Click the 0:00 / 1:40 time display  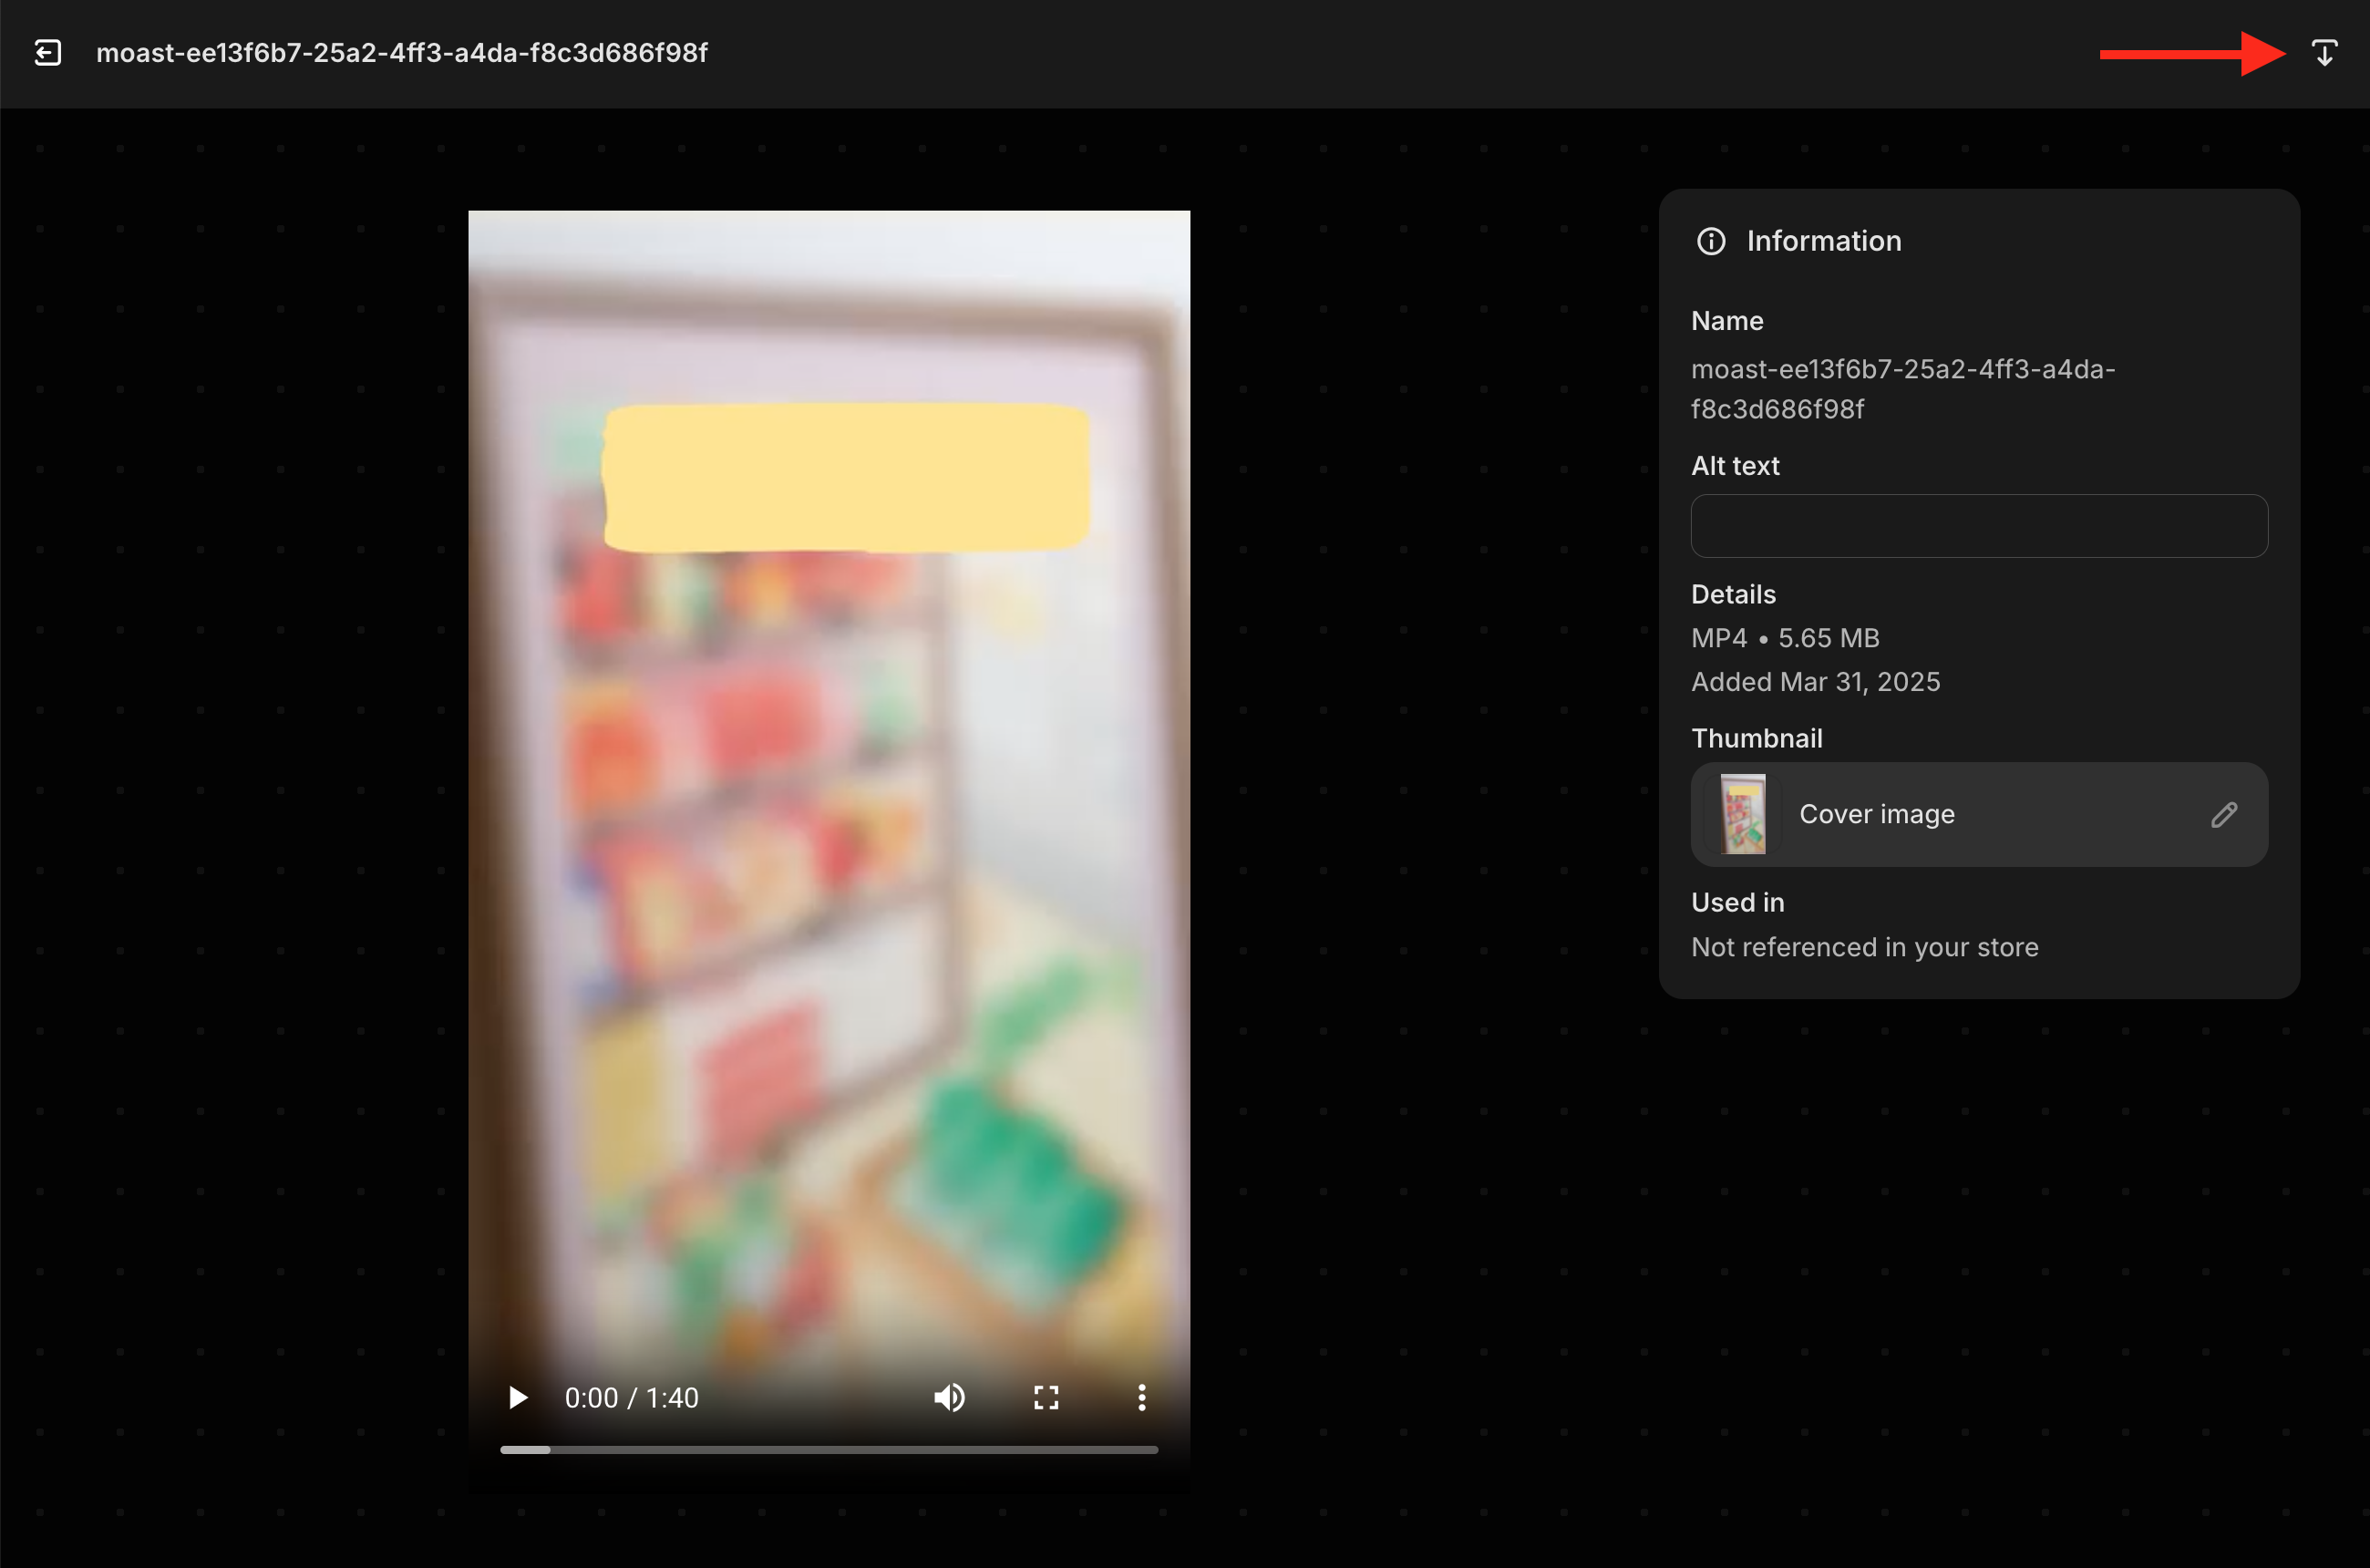632,1397
